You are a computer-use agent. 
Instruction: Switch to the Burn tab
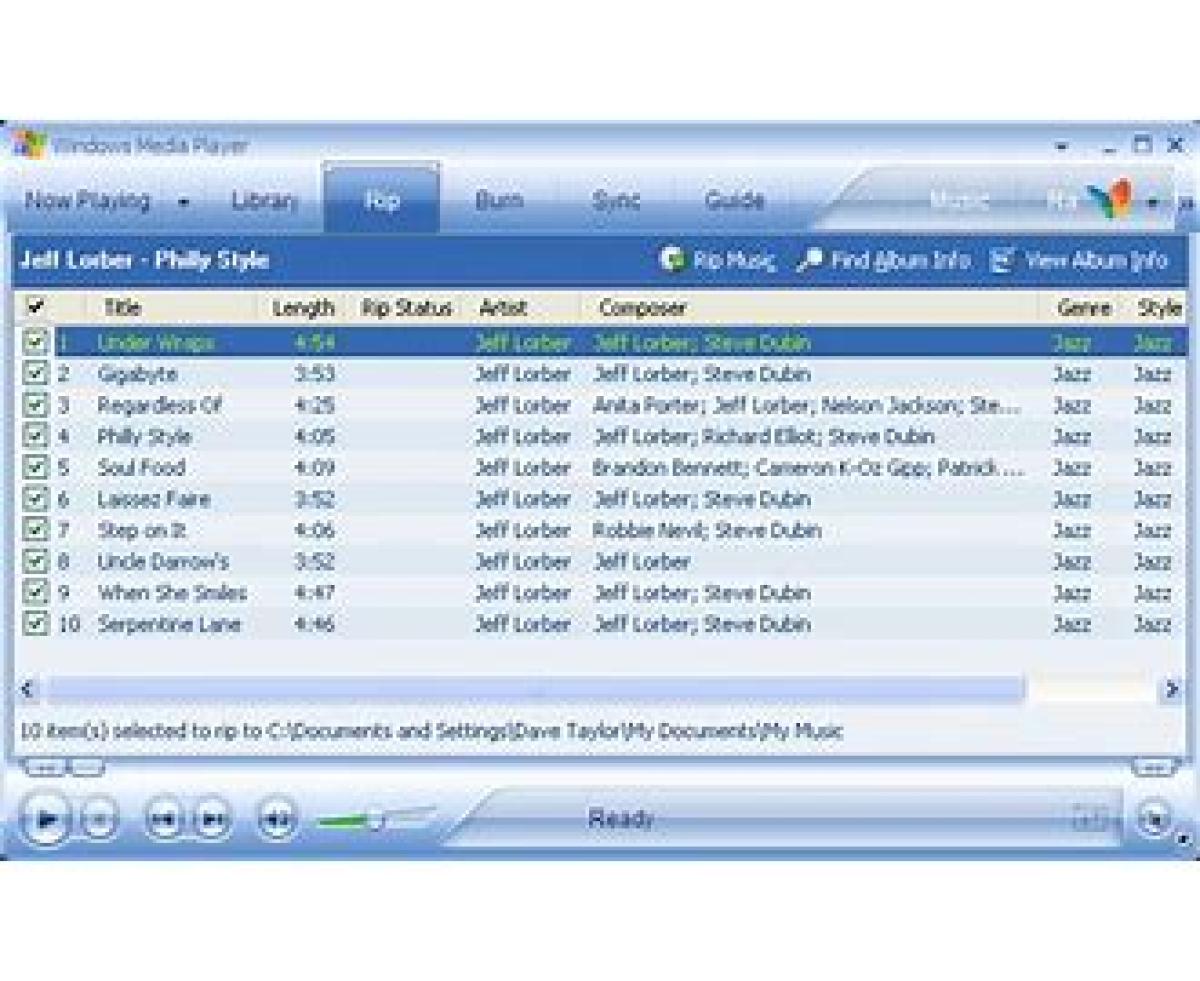(498, 200)
